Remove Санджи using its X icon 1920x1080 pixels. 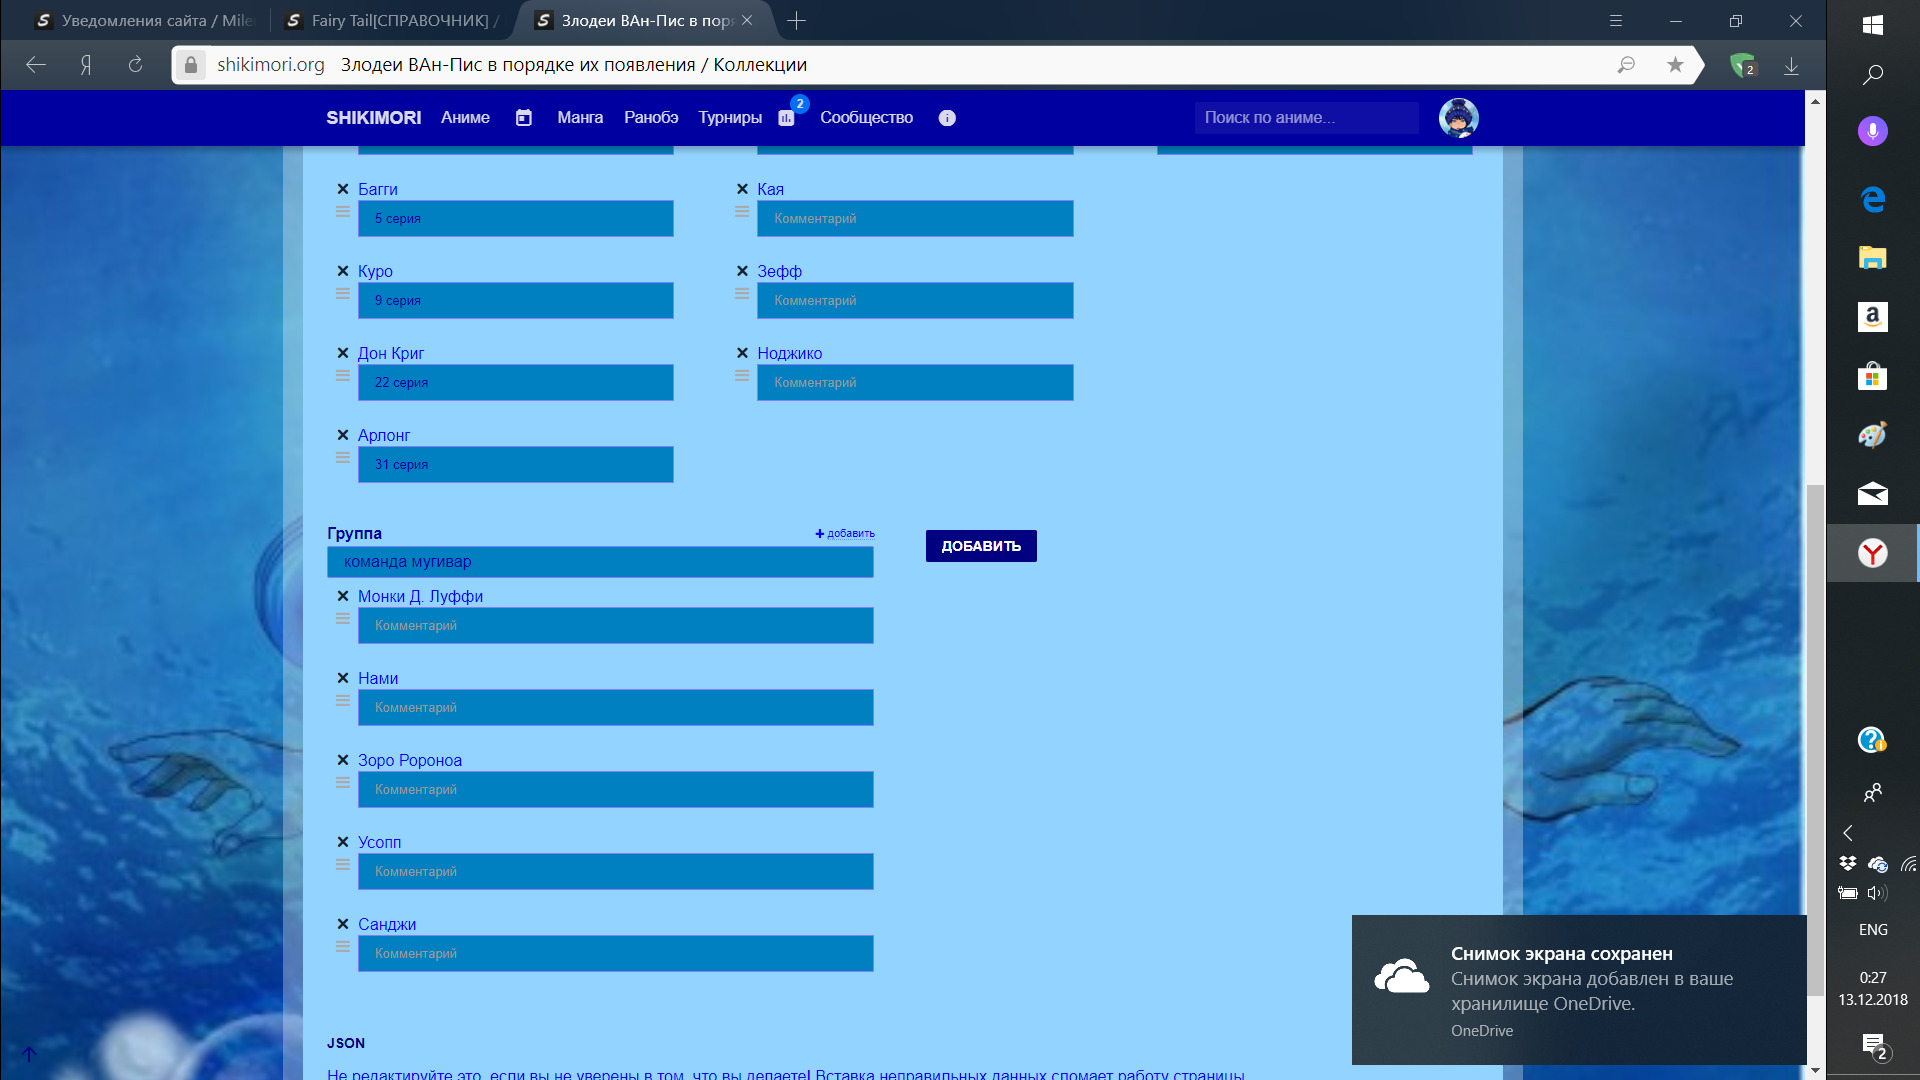click(342, 924)
